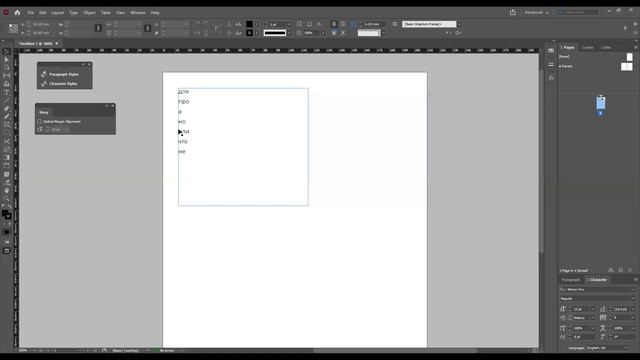
Task: Switch to the Links tab
Action: coord(606,47)
